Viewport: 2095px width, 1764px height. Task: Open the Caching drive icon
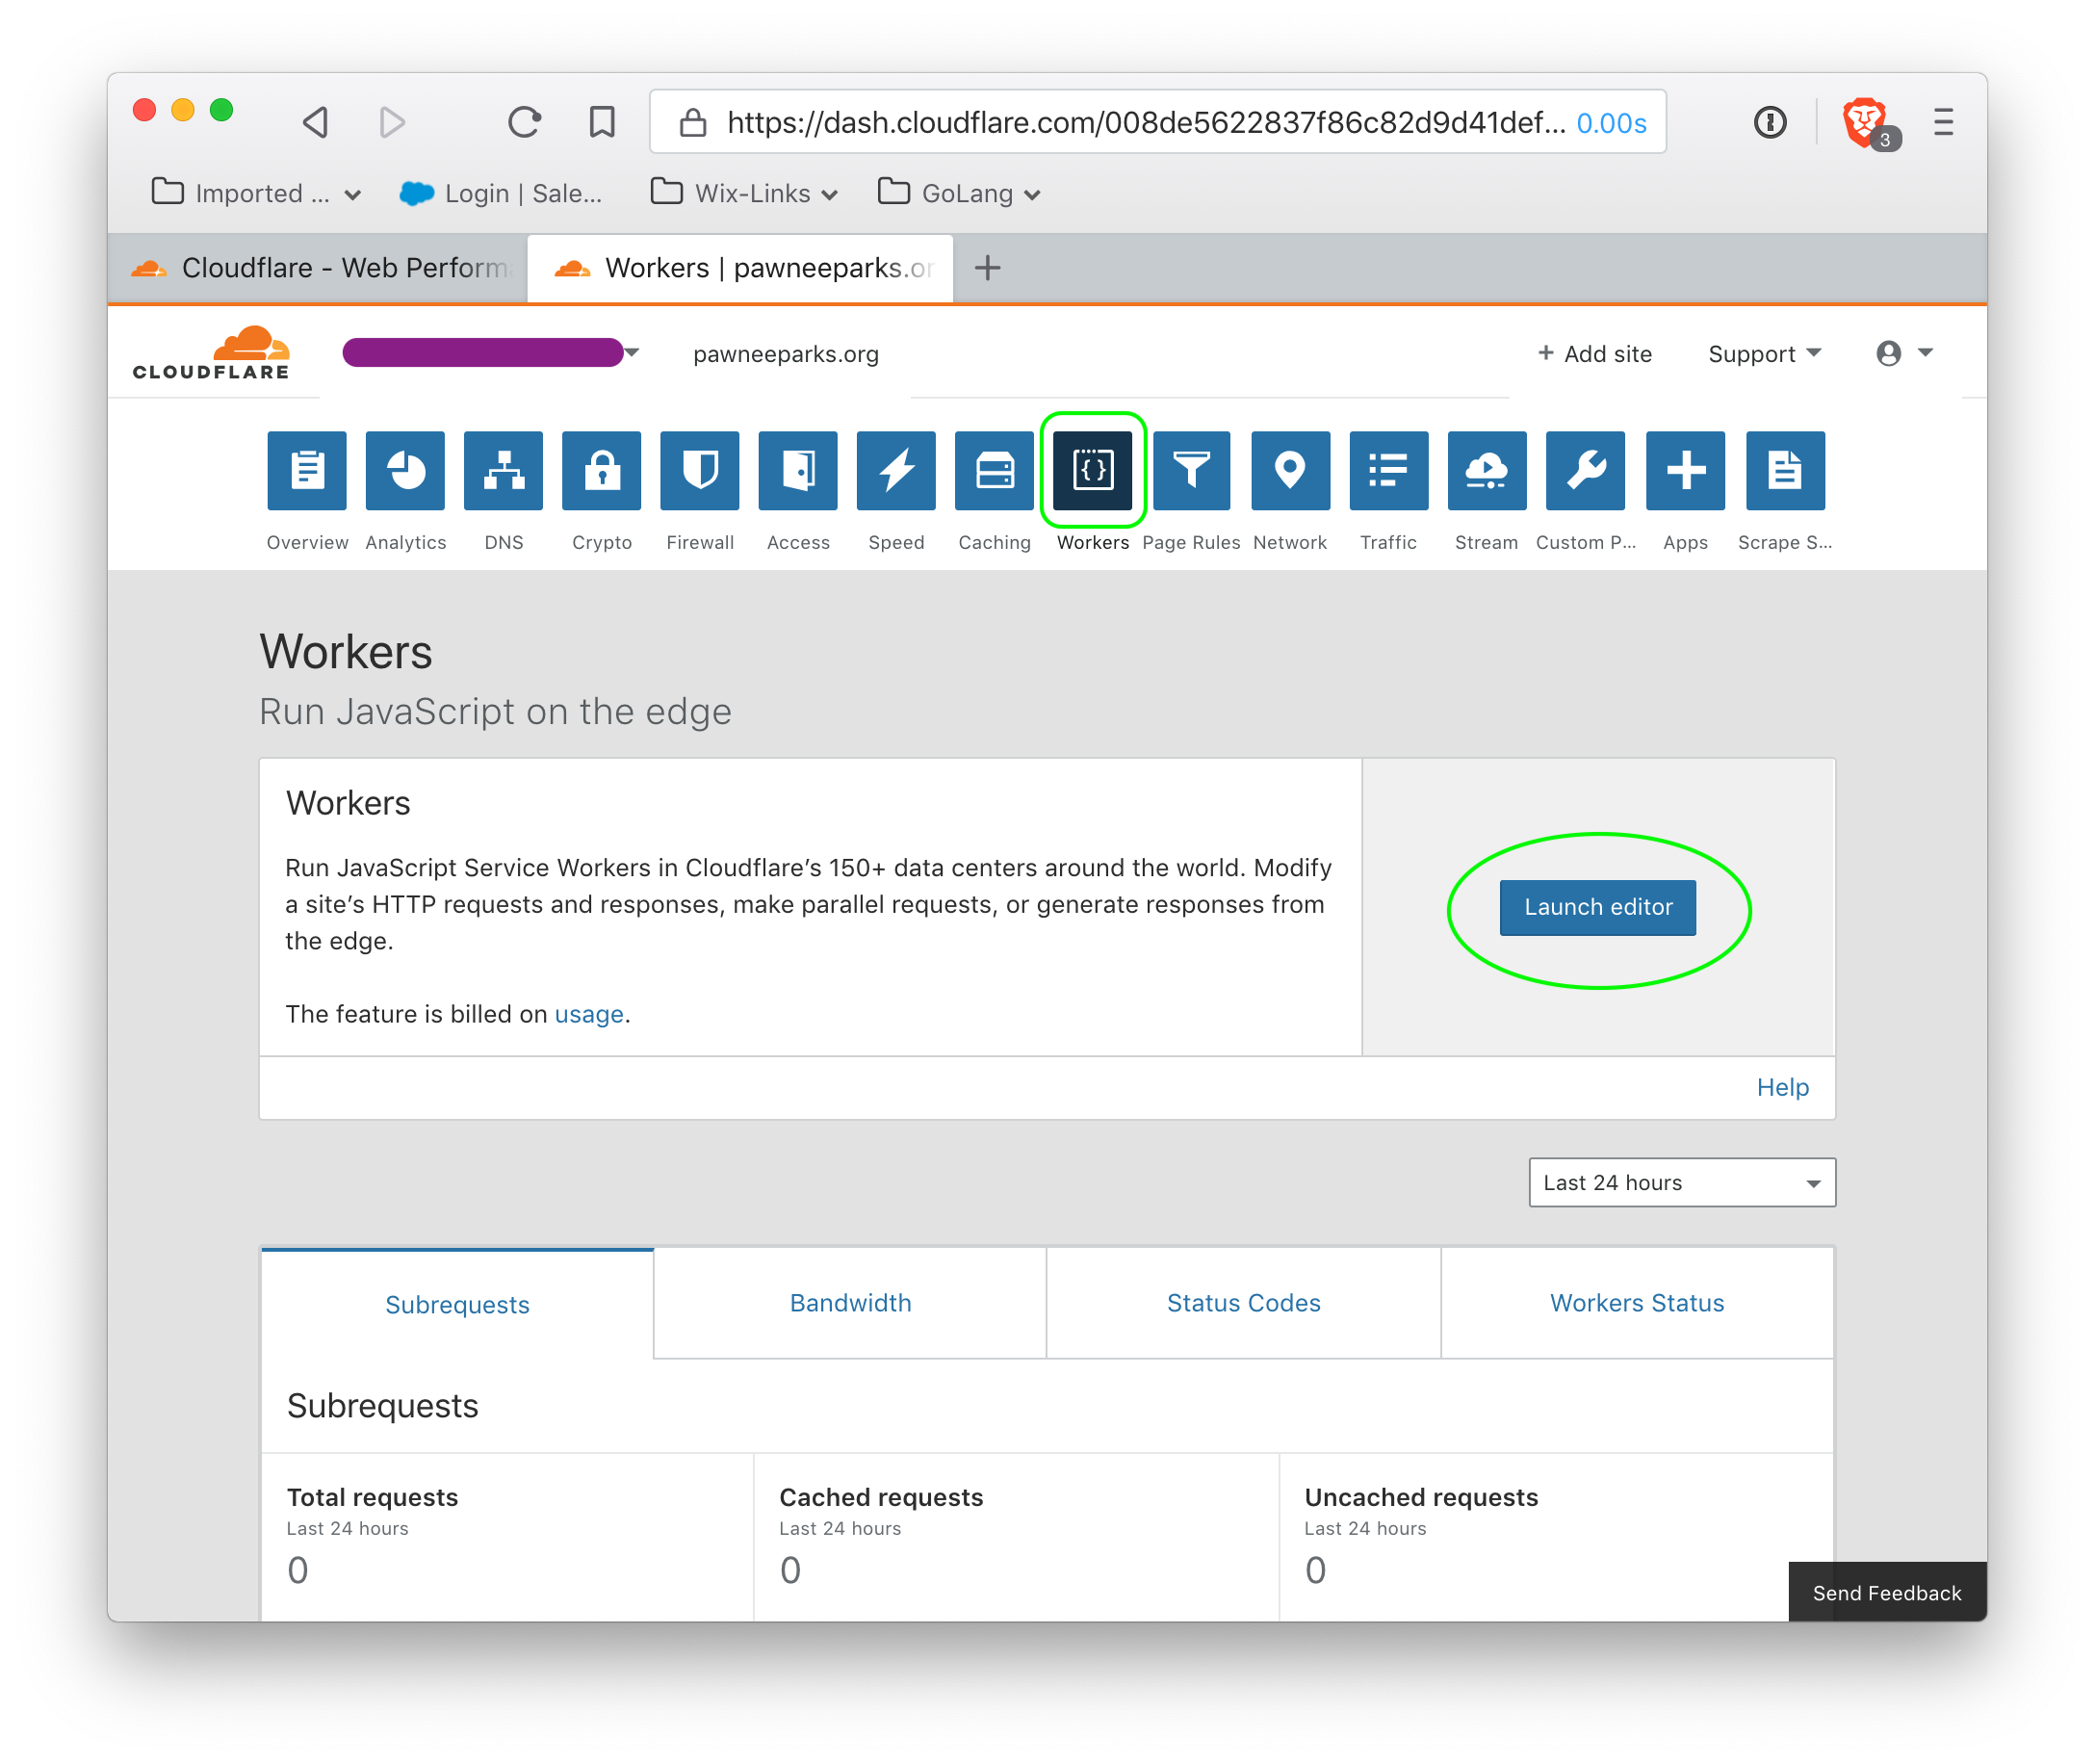click(x=994, y=470)
